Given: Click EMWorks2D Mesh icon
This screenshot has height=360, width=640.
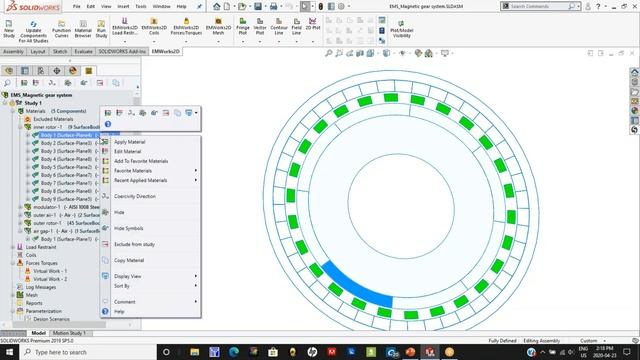Looking at the screenshot, I should (x=218, y=26).
